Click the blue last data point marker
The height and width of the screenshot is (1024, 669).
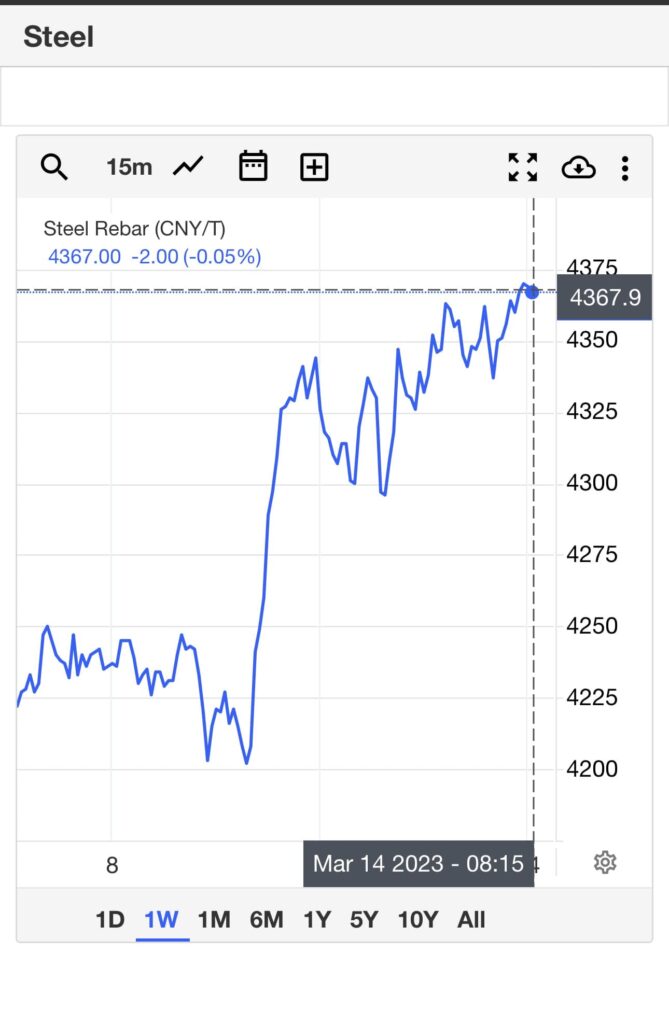tap(532, 292)
